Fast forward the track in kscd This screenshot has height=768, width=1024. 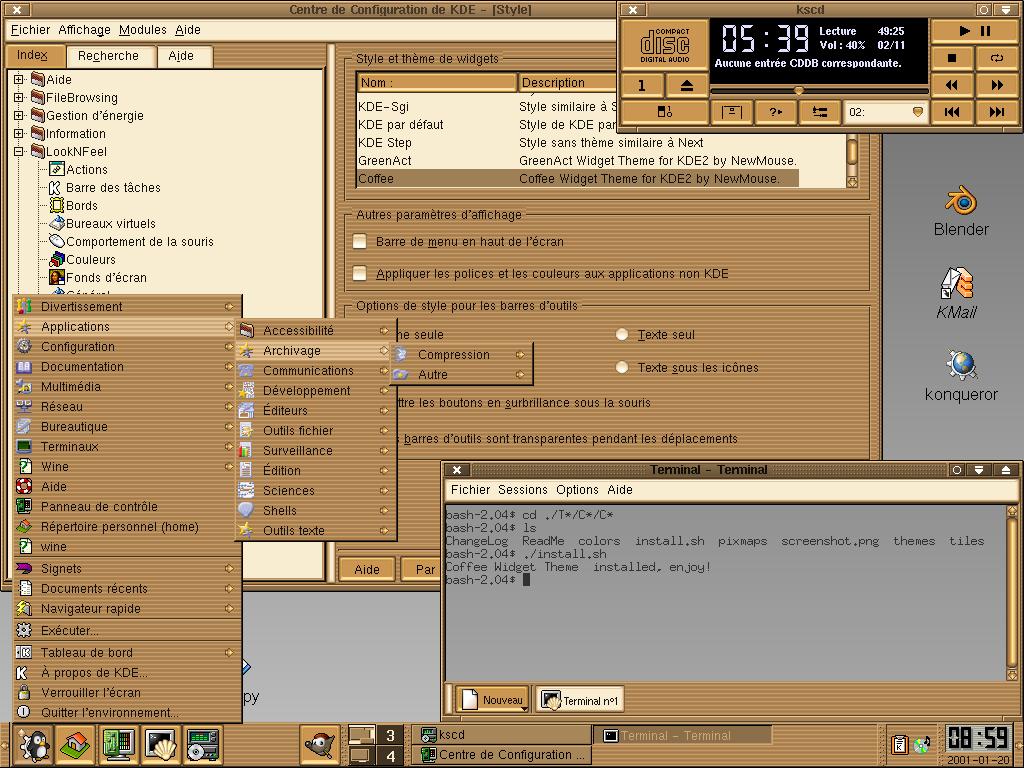[997, 85]
